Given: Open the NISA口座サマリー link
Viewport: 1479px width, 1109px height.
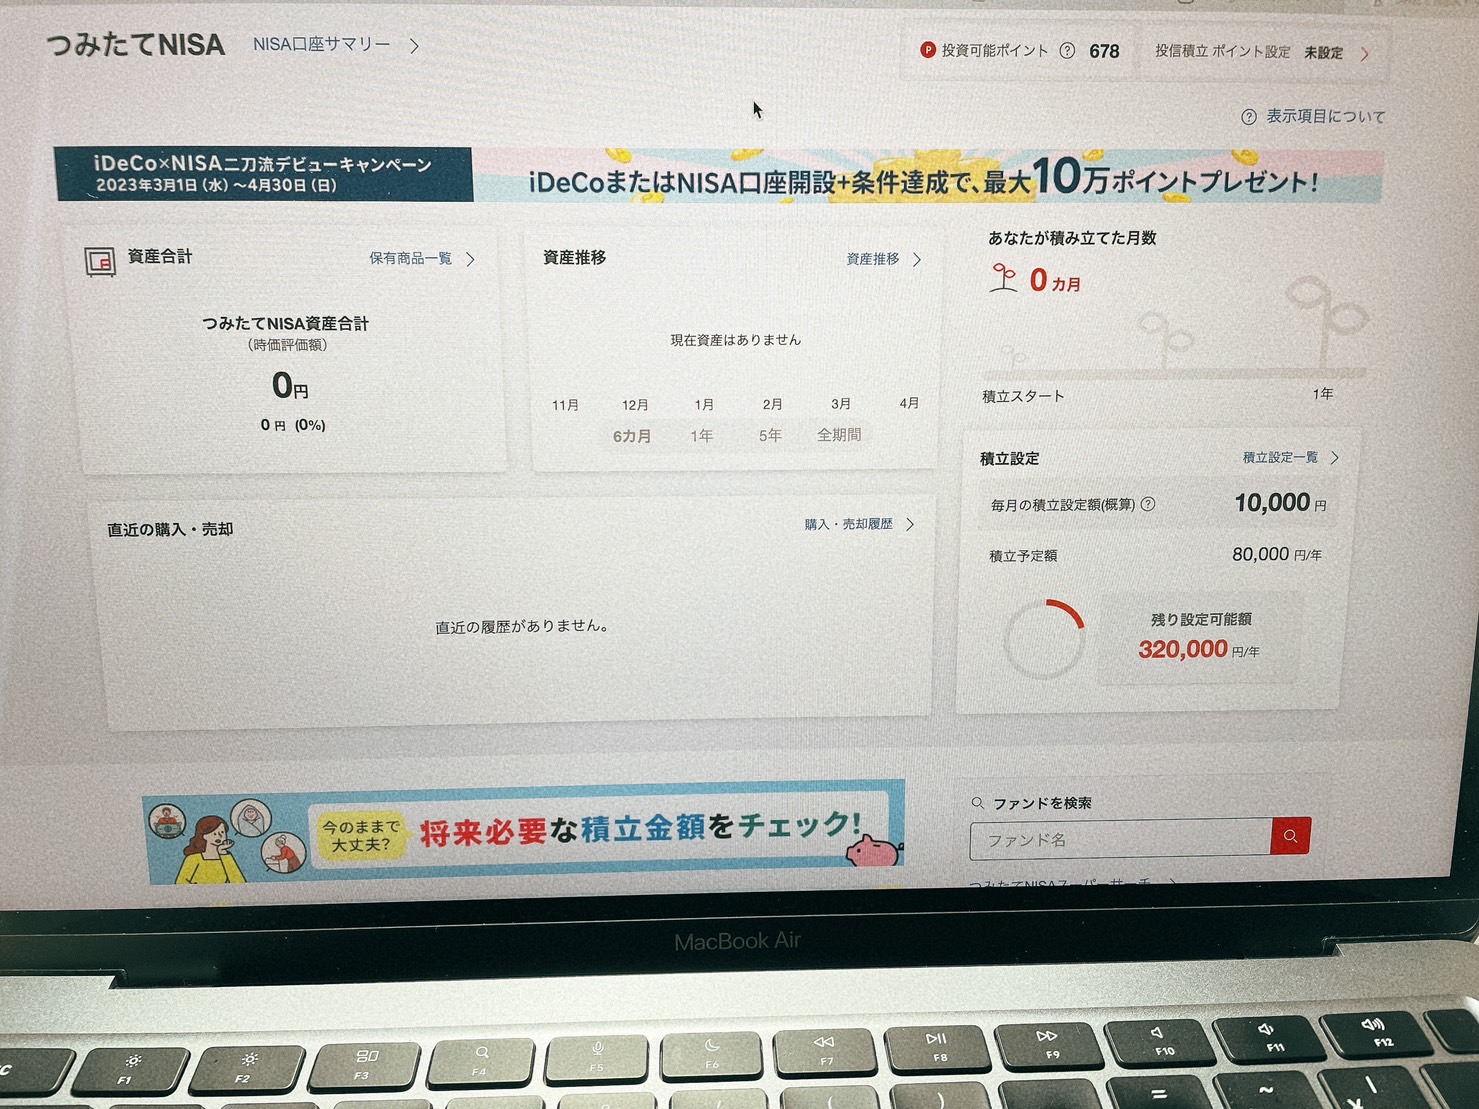Looking at the screenshot, I should (321, 44).
